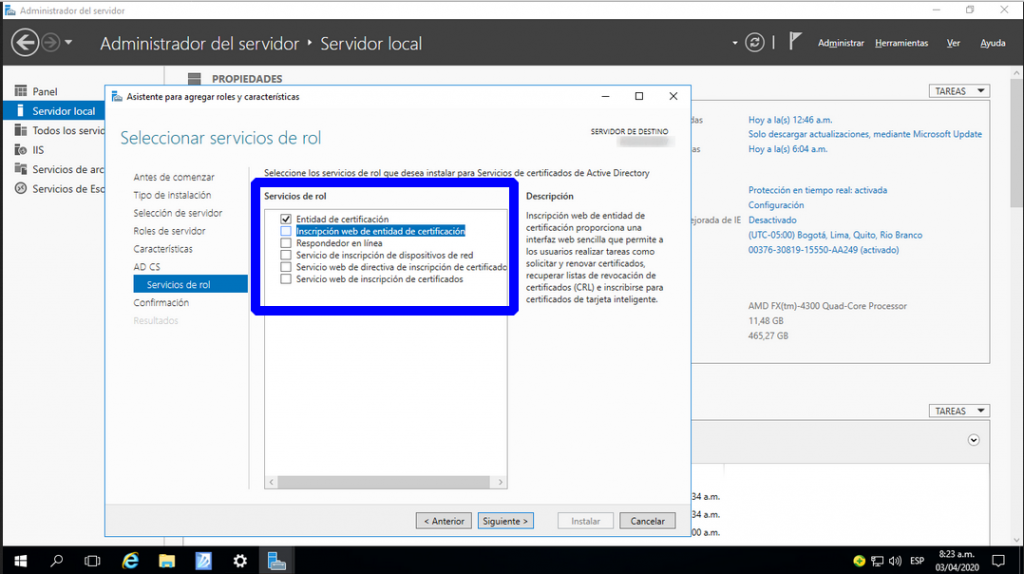Go to Selección de servidor wizard step
This screenshot has height=574, width=1024.
coord(178,213)
